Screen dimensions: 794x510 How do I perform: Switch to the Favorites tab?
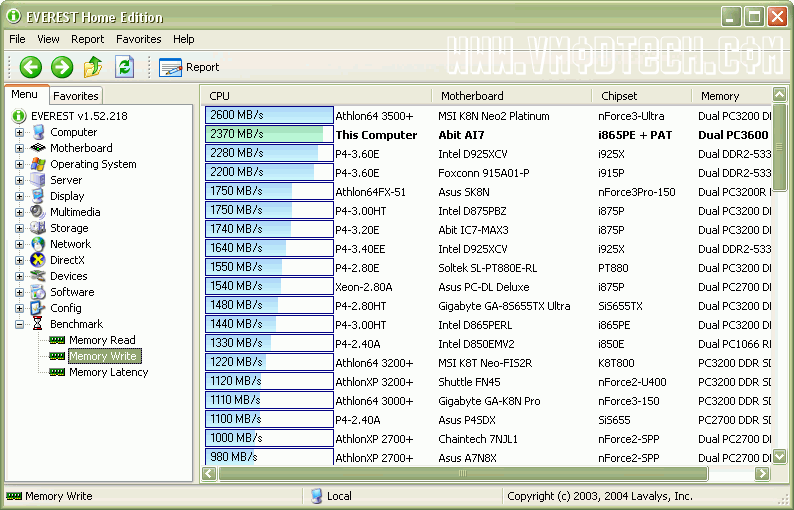click(76, 96)
